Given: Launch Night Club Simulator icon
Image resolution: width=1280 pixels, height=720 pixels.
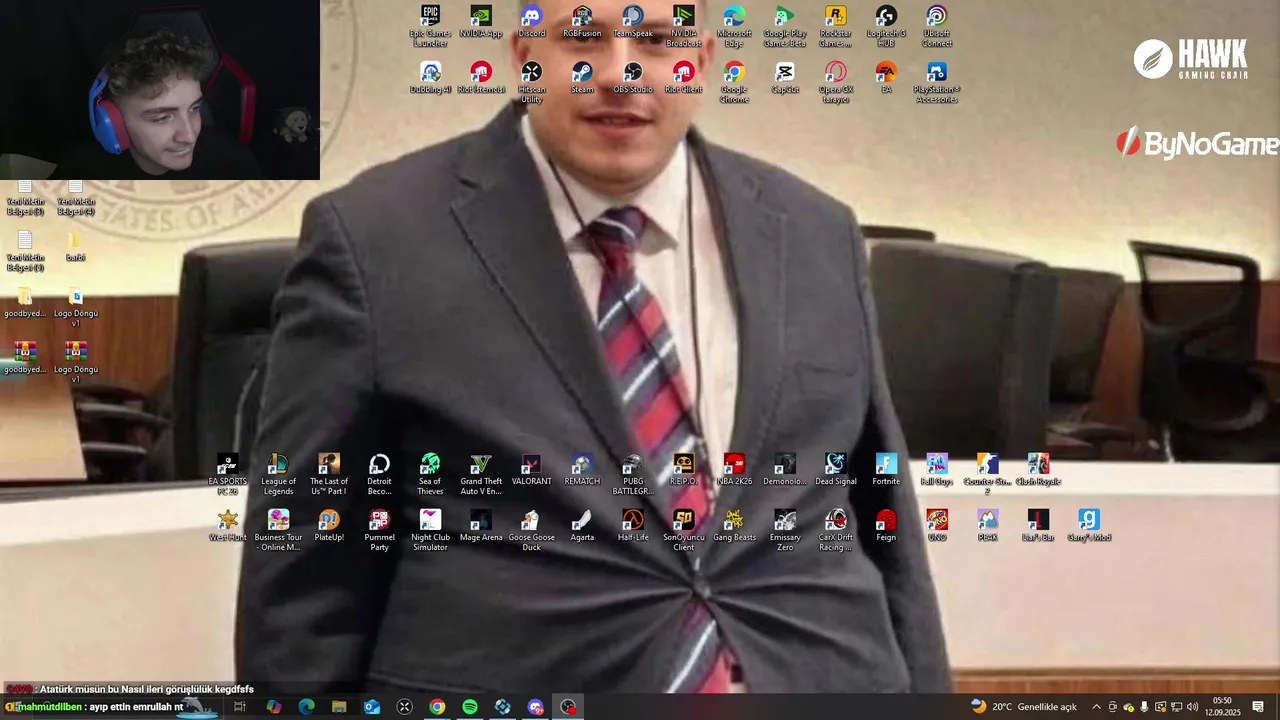Looking at the screenshot, I should point(430,530).
